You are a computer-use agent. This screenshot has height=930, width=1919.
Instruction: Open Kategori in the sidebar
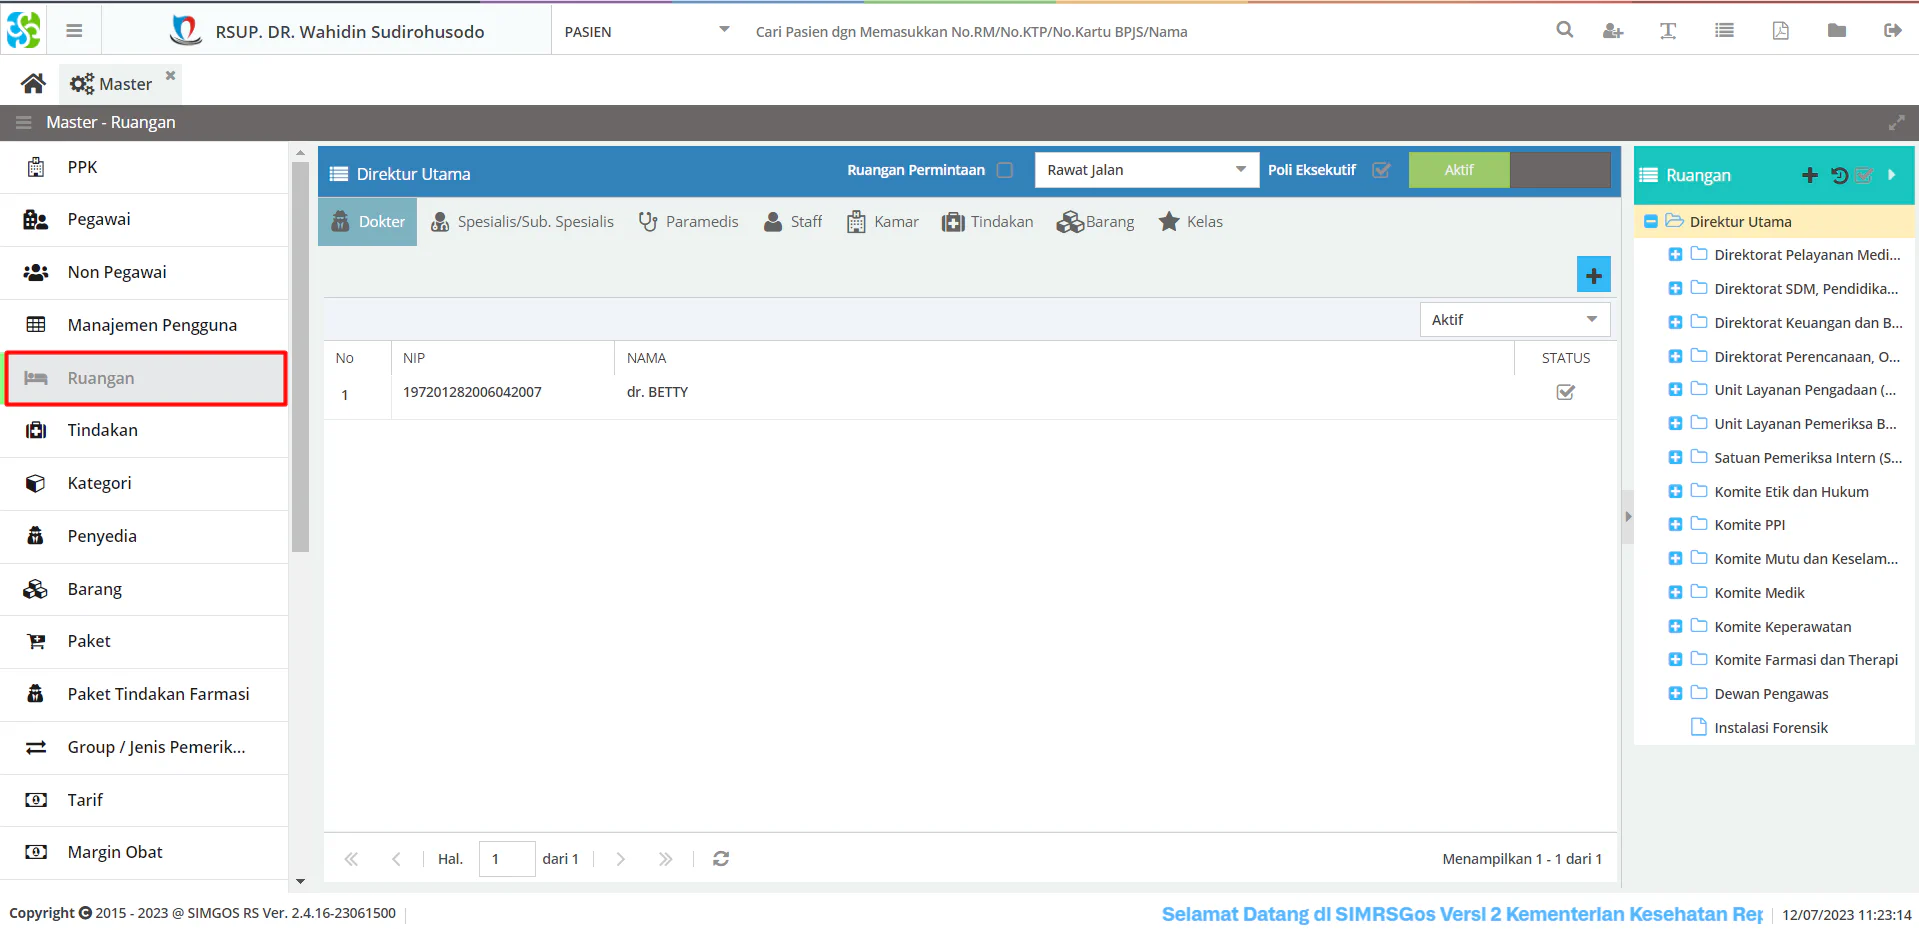[x=144, y=483]
